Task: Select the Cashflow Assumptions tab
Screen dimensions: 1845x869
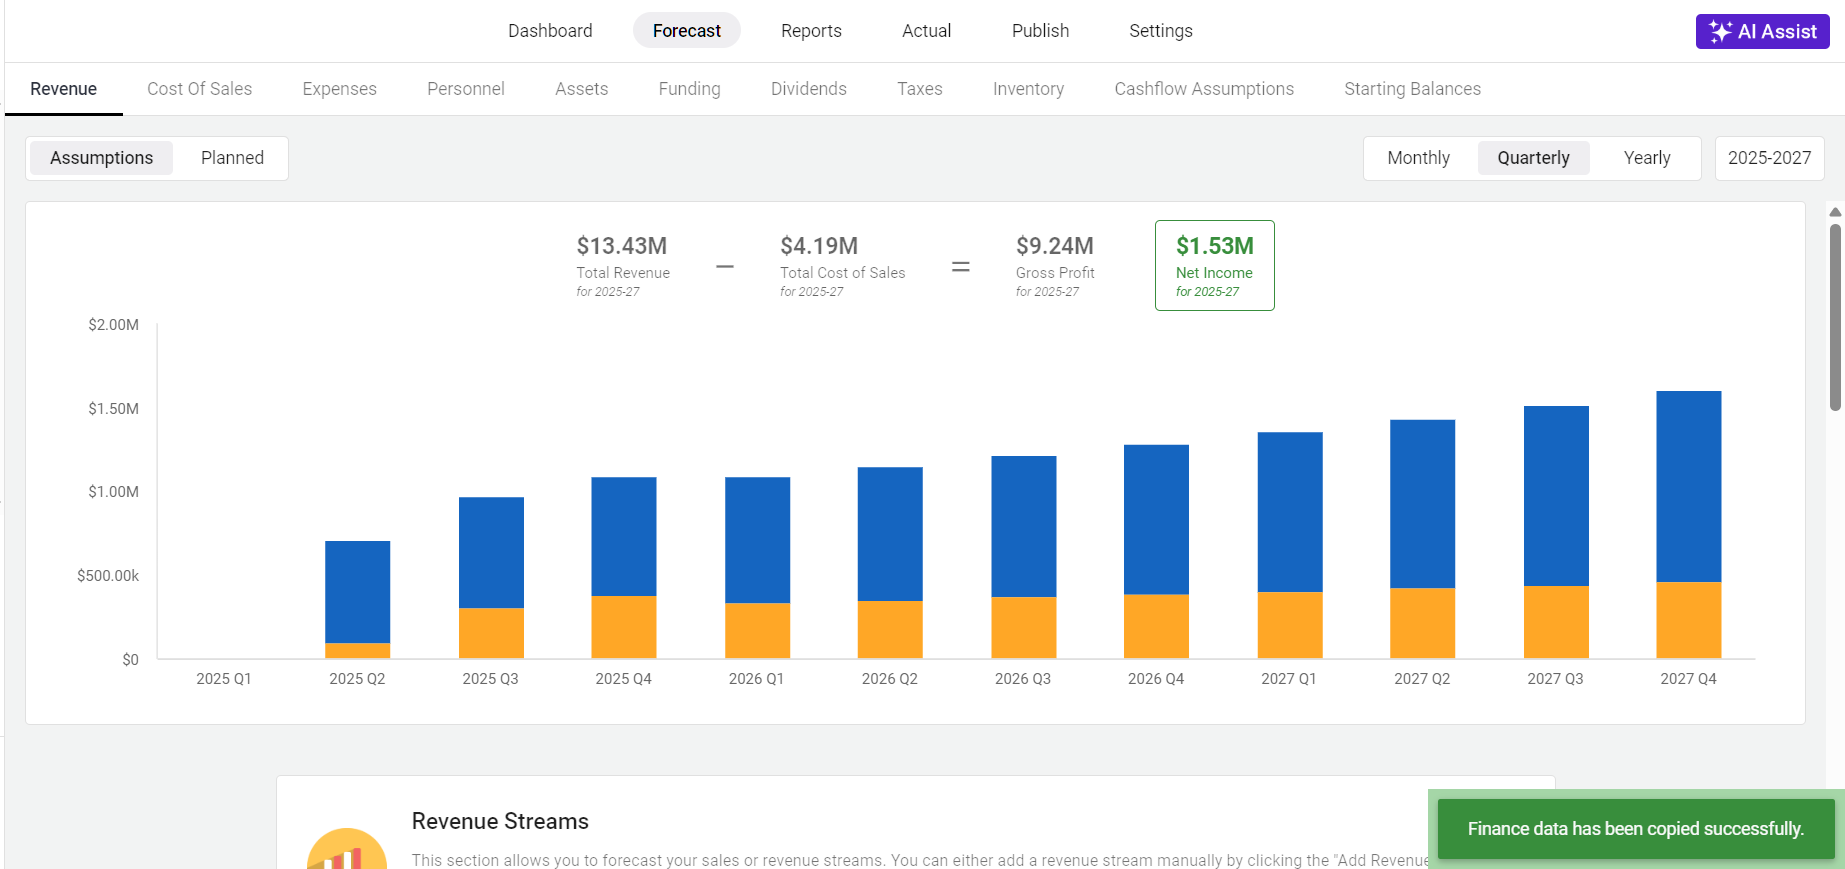Action: (x=1203, y=89)
